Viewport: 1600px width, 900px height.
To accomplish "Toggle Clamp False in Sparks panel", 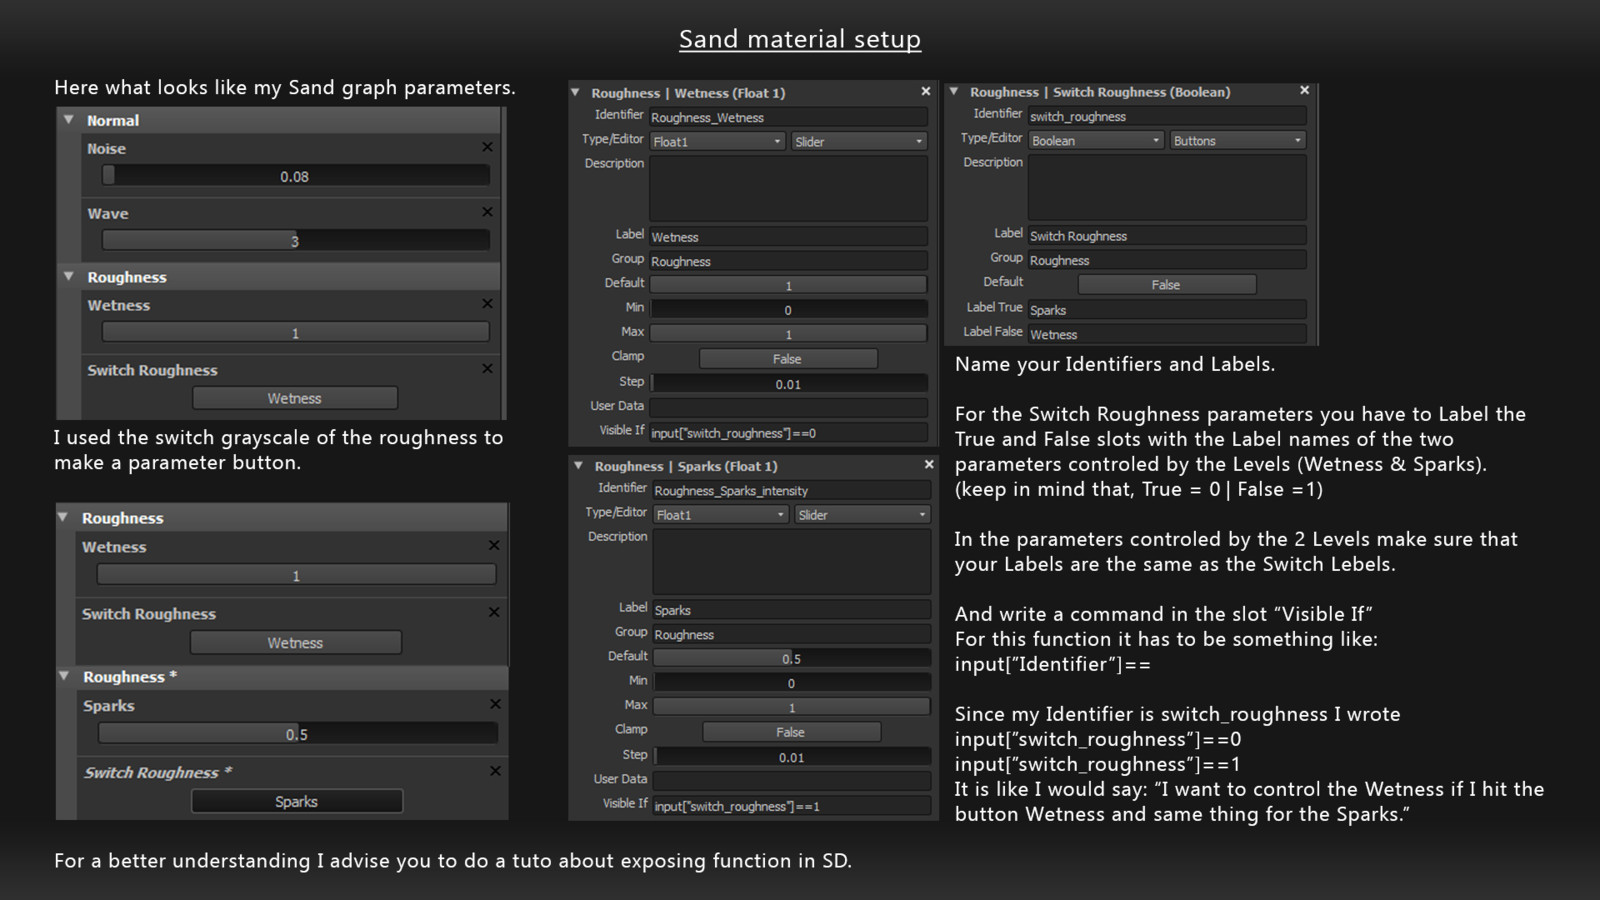I will (791, 732).
